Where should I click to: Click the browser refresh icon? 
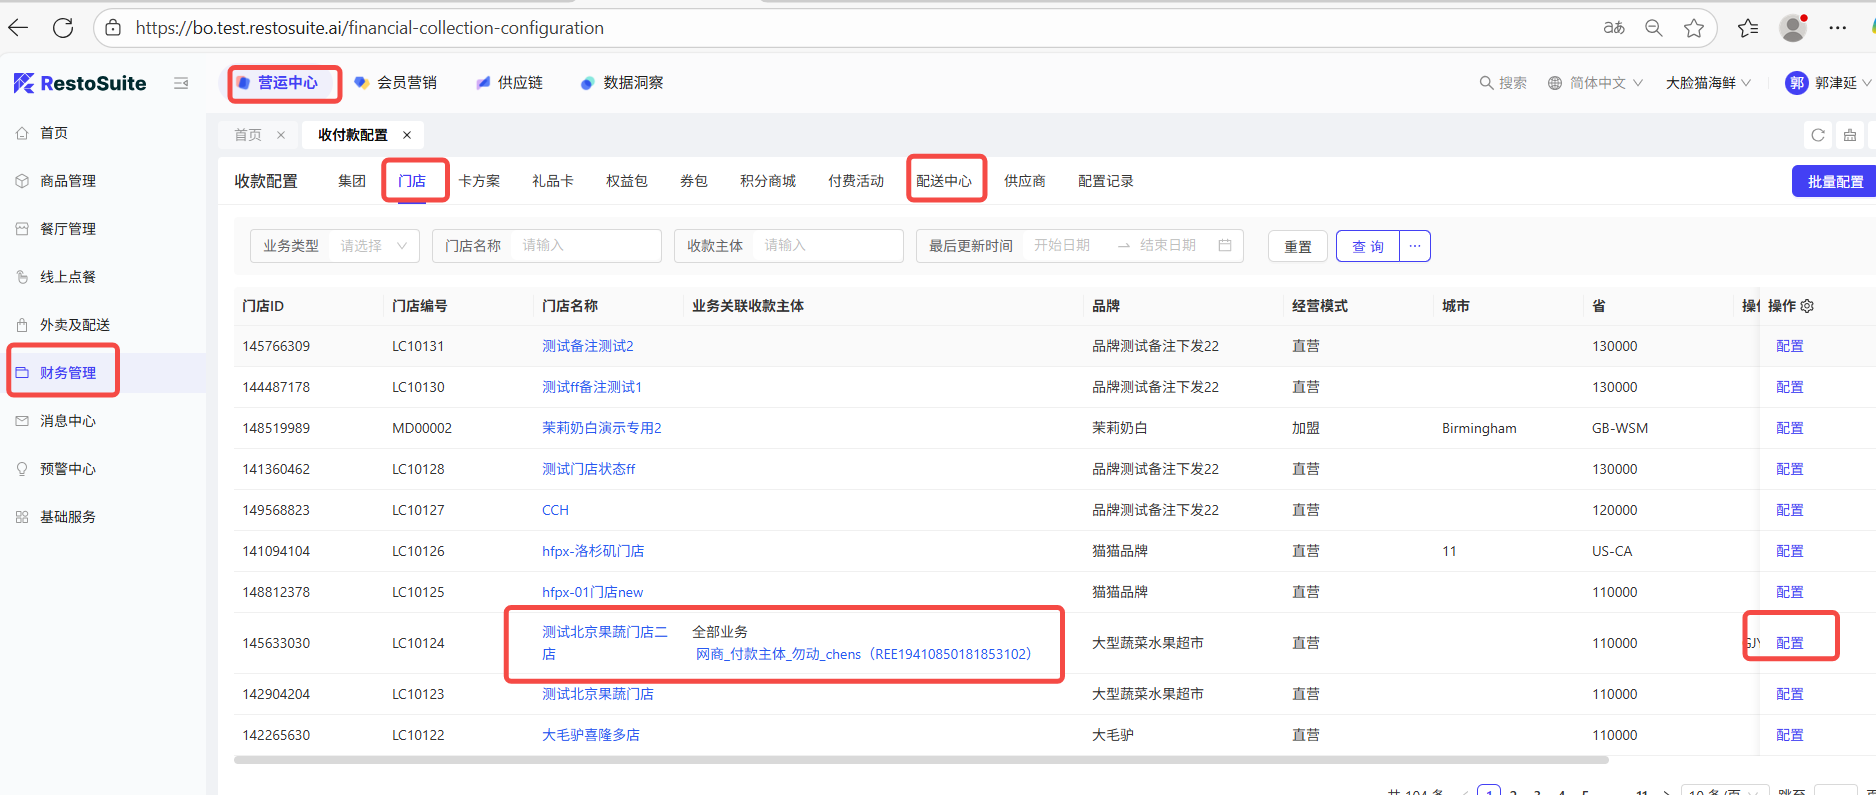pos(63,28)
